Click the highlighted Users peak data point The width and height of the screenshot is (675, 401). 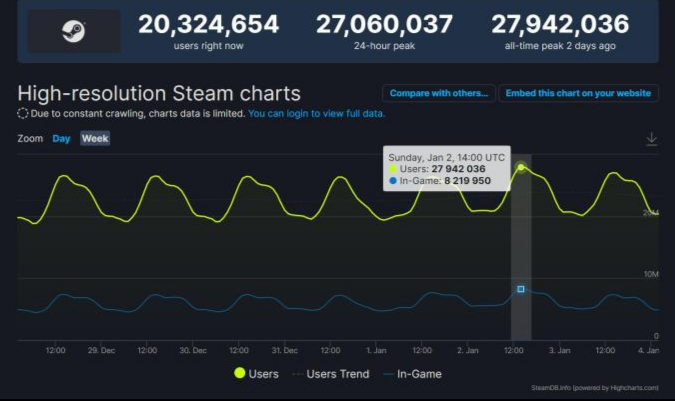point(521,167)
